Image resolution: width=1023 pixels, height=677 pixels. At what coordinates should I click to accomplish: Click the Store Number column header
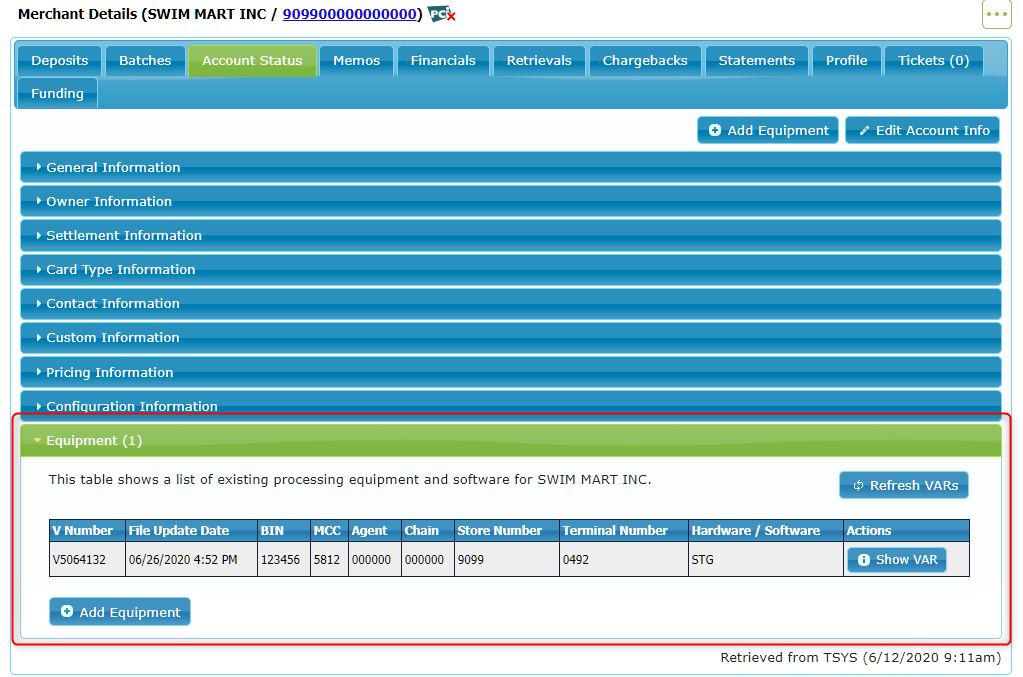(507, 530)
